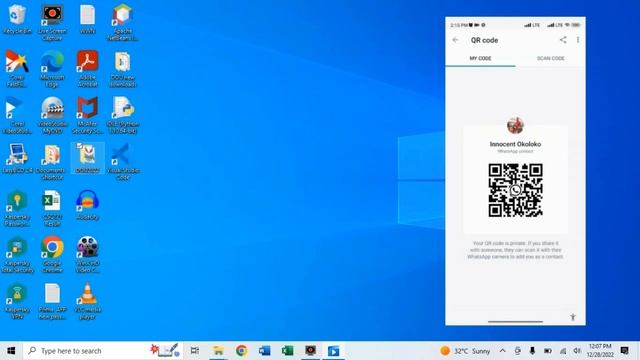640x360 pixels.
Task: Show hidden system tray icons chevron
Action: 502,351
